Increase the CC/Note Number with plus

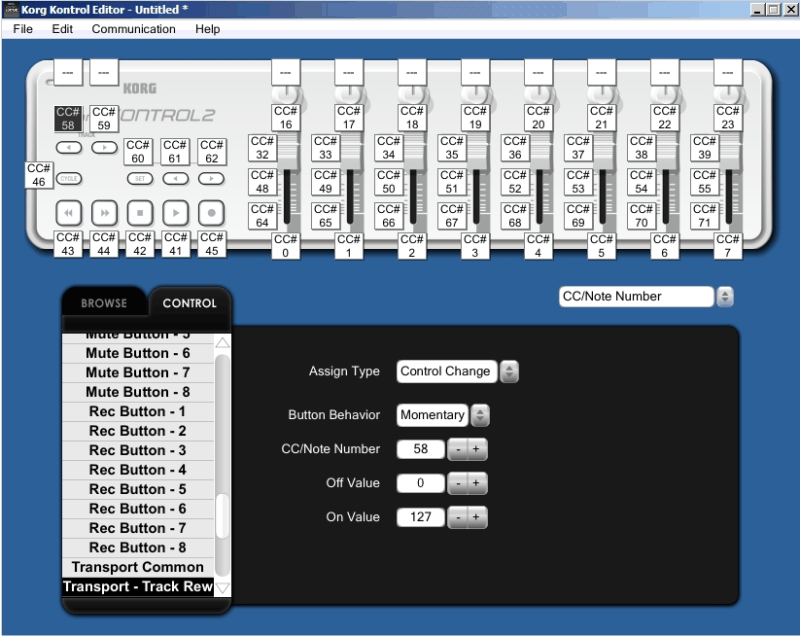(x=476, y=450)
